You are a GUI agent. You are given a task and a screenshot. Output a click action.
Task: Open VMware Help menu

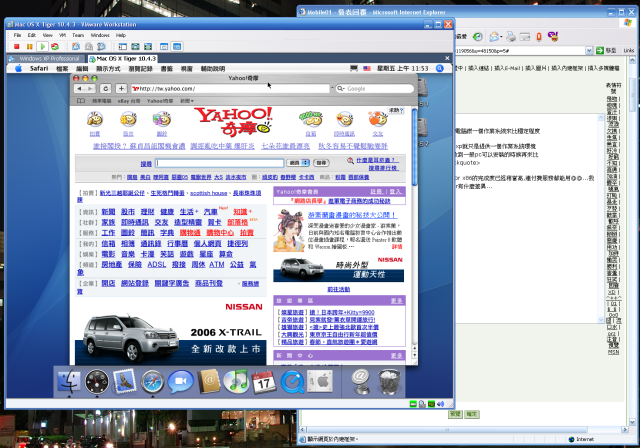pos(121,35)
